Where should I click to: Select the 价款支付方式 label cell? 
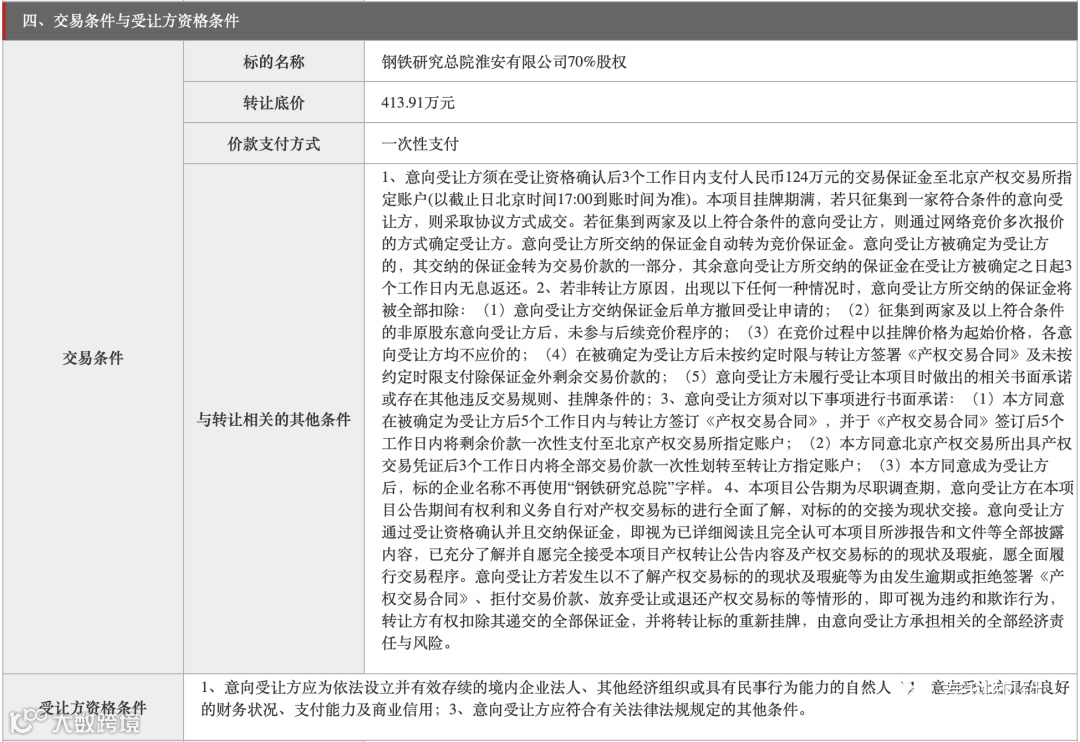click(x=273, y=143)
